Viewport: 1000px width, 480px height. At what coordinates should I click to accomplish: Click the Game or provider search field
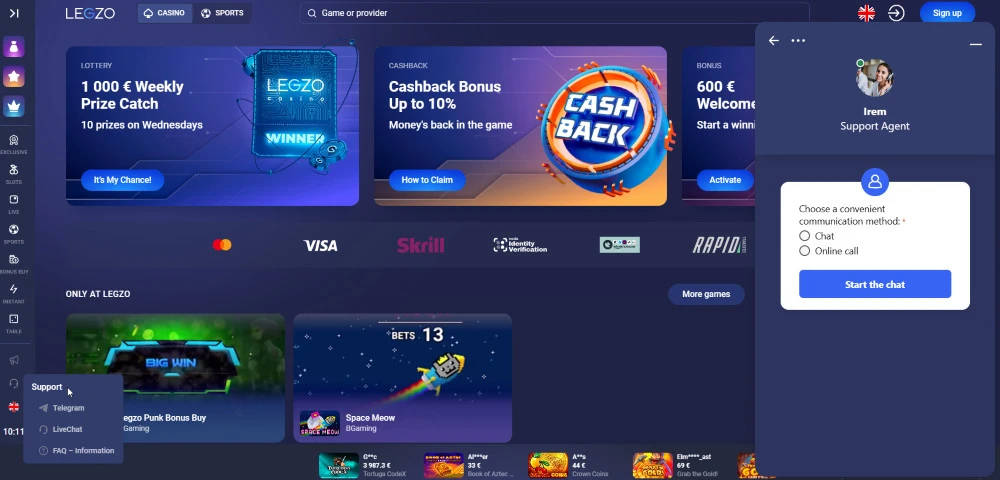[554, 13]
